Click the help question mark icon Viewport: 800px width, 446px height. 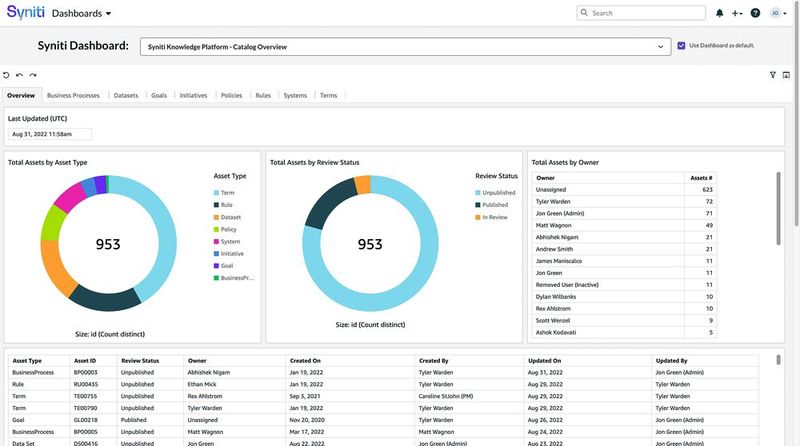pyautogui.click(x=755, y=13)
